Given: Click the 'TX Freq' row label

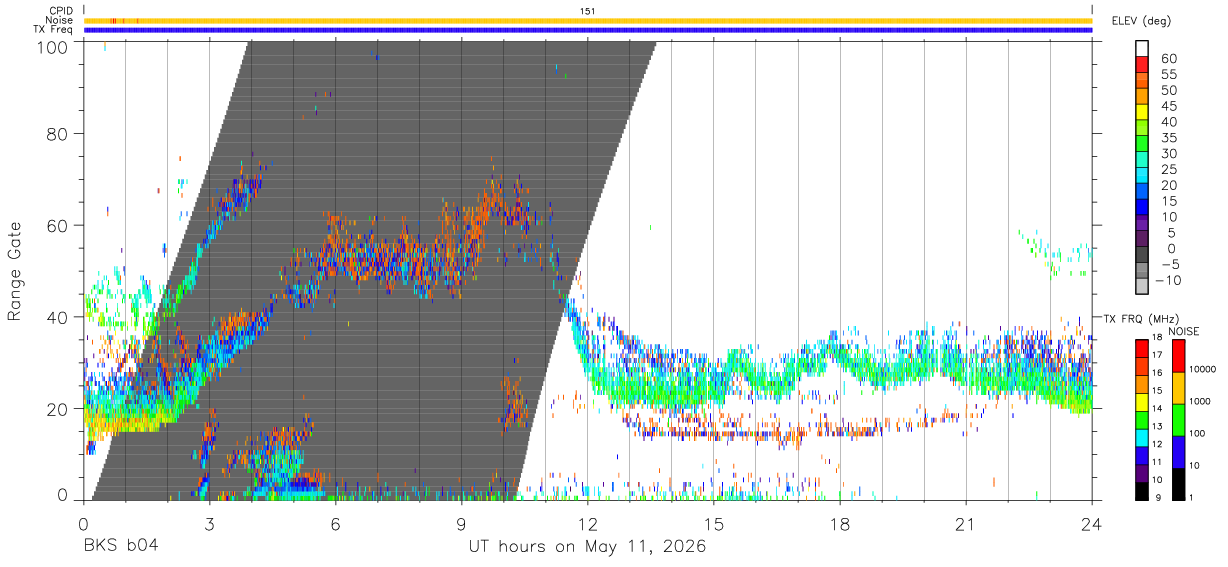Looking at the screenshot, I should click(x=54, y=30).
